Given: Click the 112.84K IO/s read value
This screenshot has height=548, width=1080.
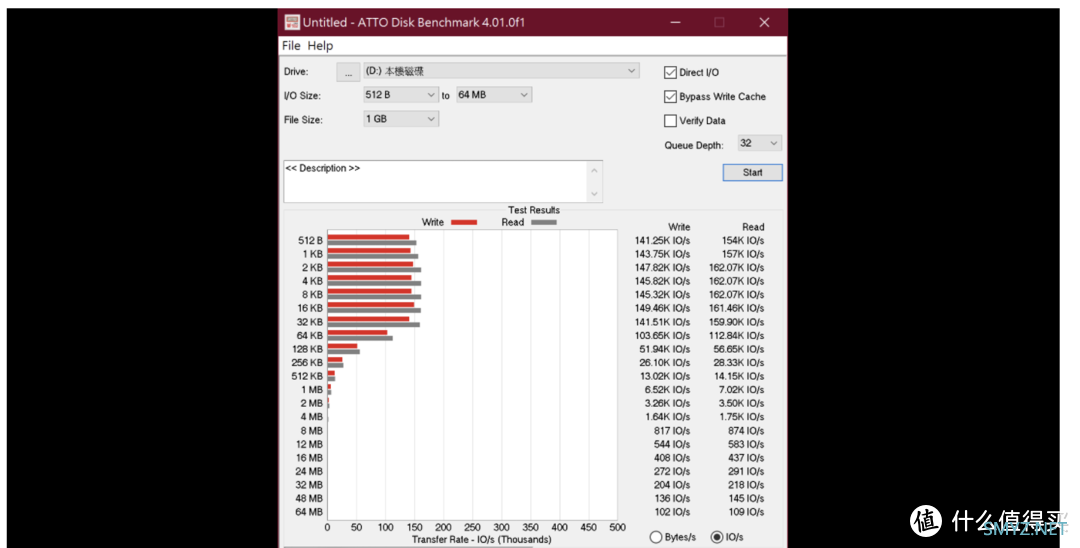Looking at the screenshot, I should click(x=736, y=335).
